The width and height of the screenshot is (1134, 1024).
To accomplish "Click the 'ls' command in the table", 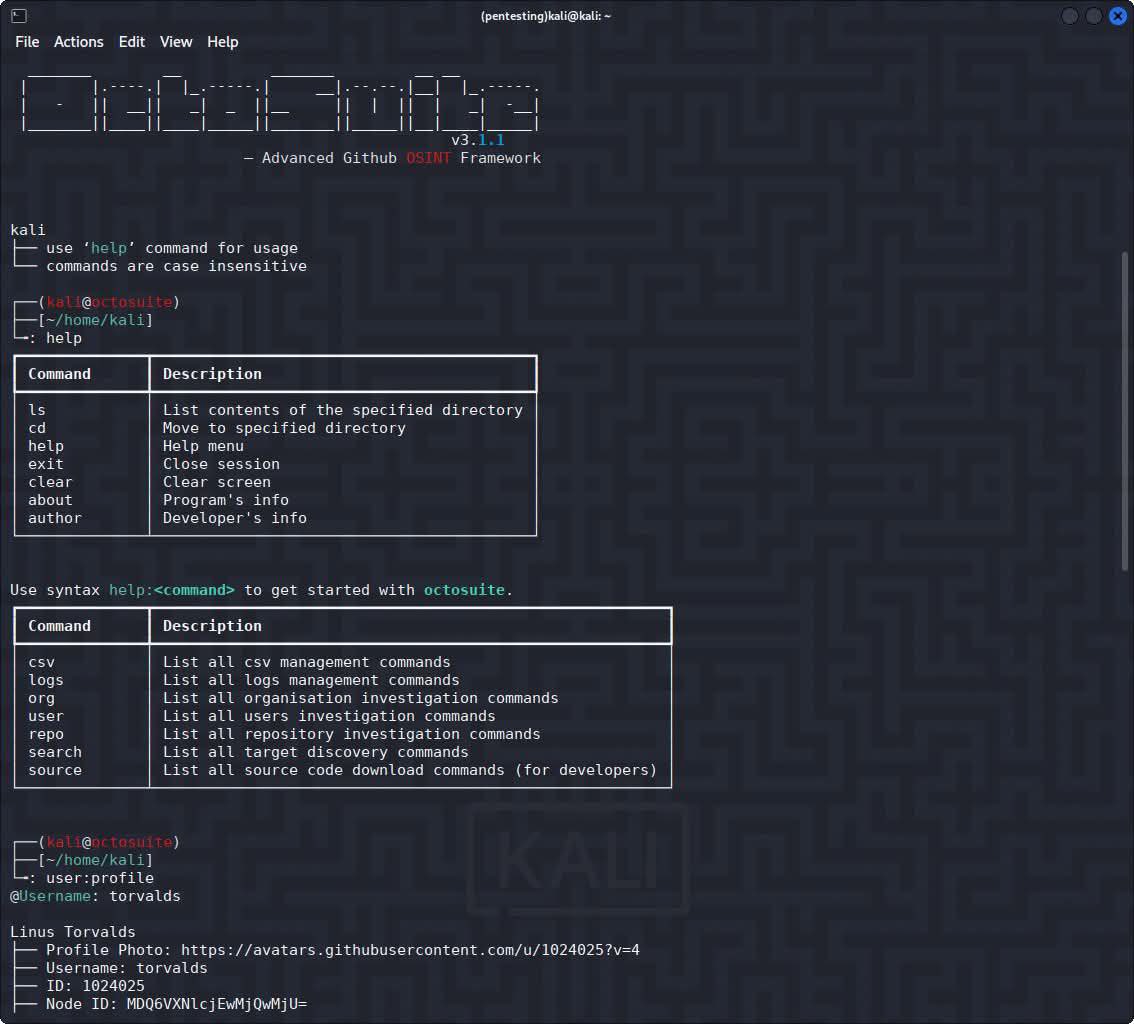I will click(37, 410).
